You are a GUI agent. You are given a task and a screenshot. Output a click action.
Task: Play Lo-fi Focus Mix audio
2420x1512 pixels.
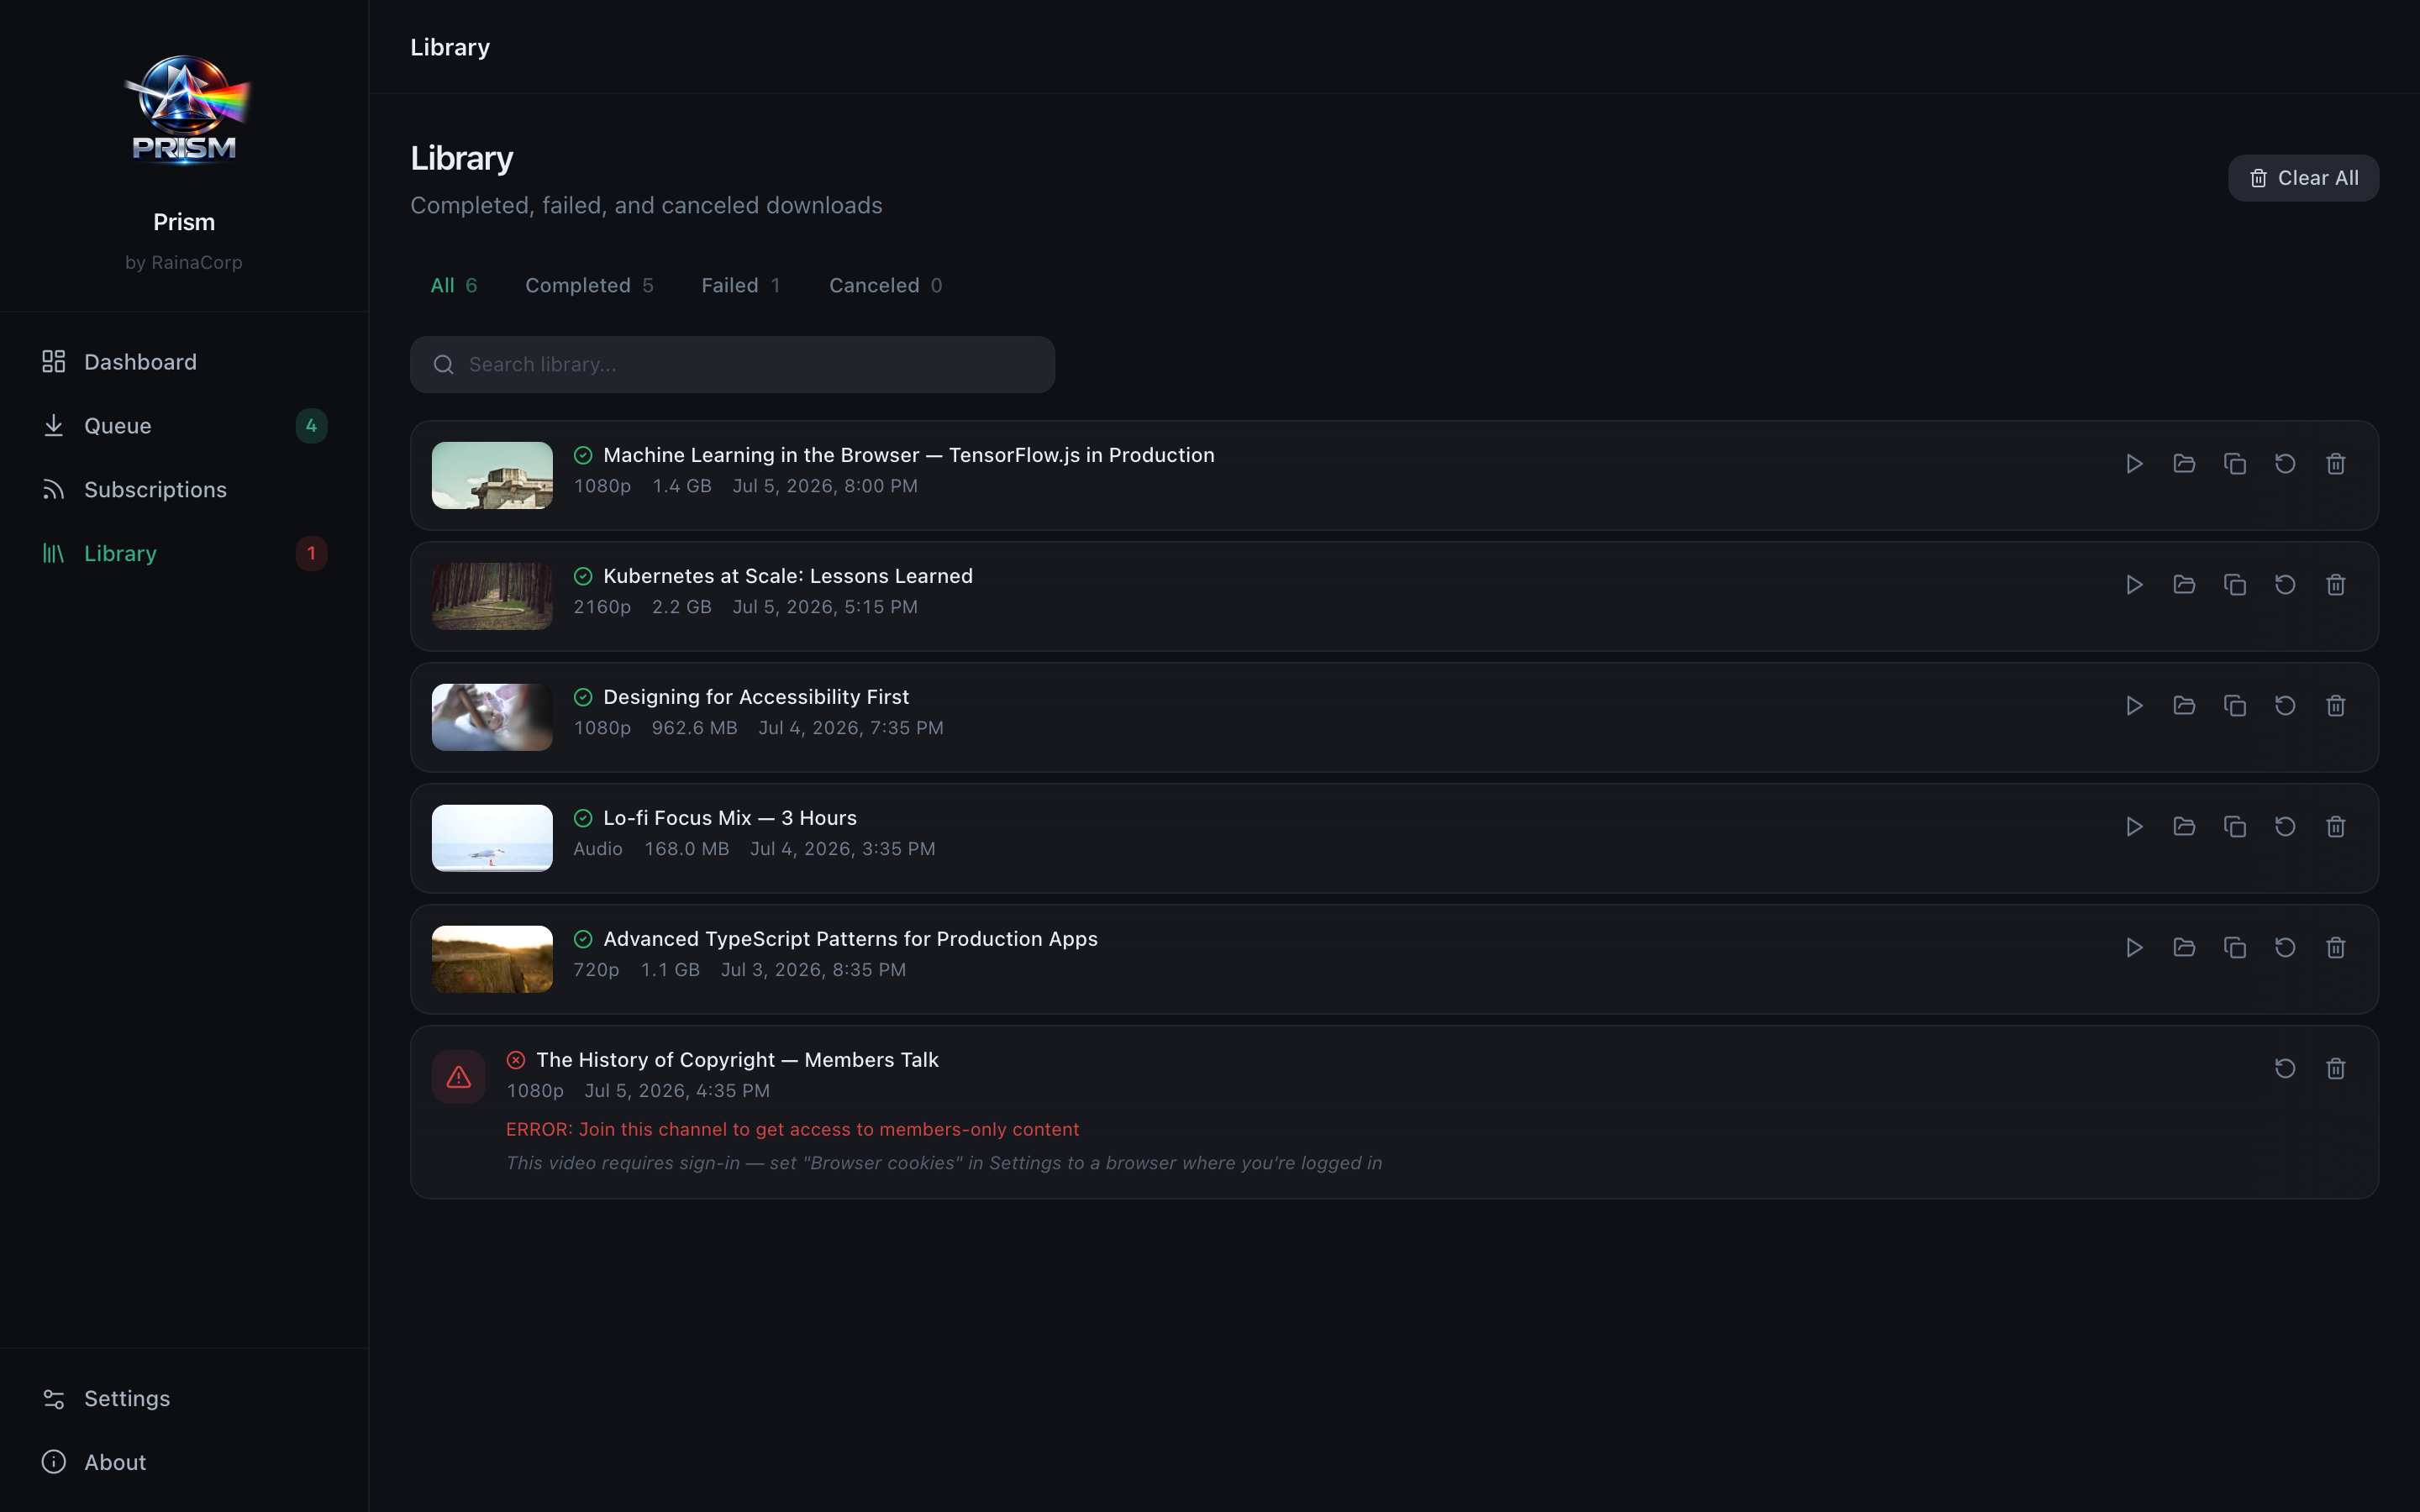click(x=2134, y=827)
